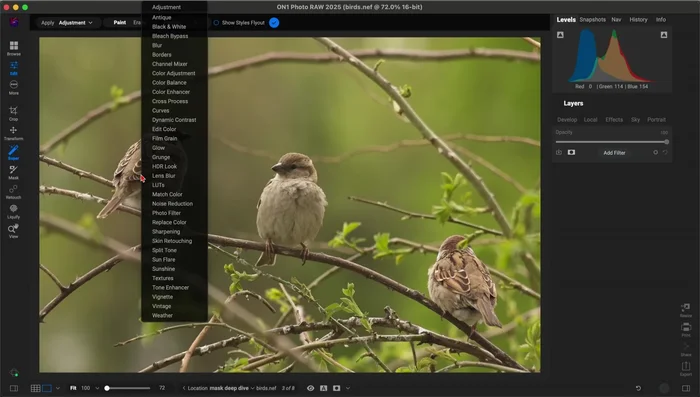Open the Print icon in right sidebar
The image size is (700, 397).
pos(686,329)
